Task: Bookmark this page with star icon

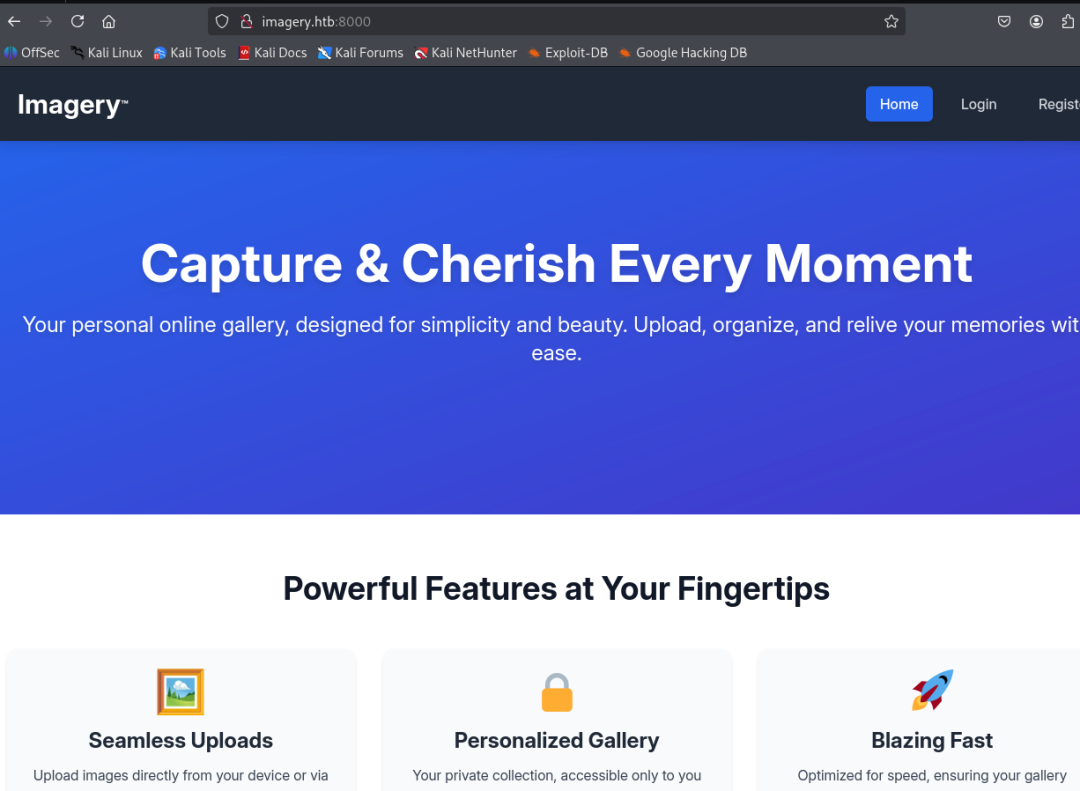Action: (891, 21)
